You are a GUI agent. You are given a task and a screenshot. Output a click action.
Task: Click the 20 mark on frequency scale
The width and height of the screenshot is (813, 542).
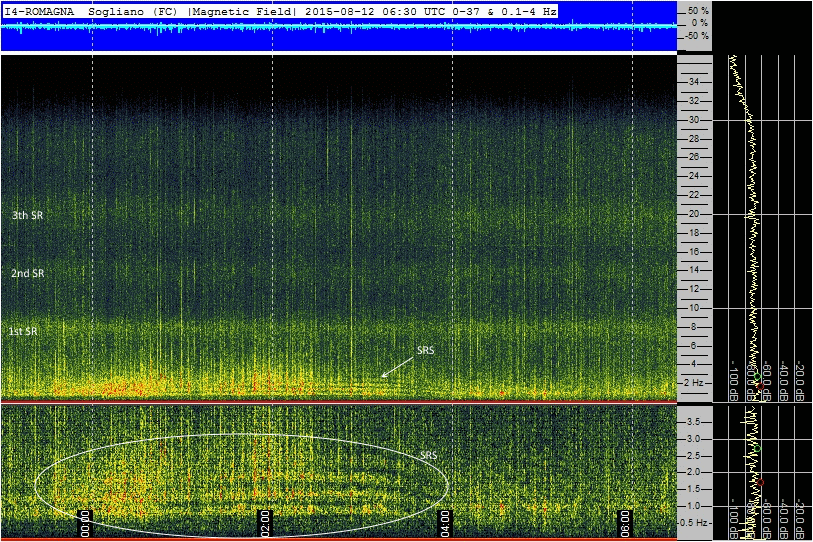pyautogui.click(x=693, y=214)
